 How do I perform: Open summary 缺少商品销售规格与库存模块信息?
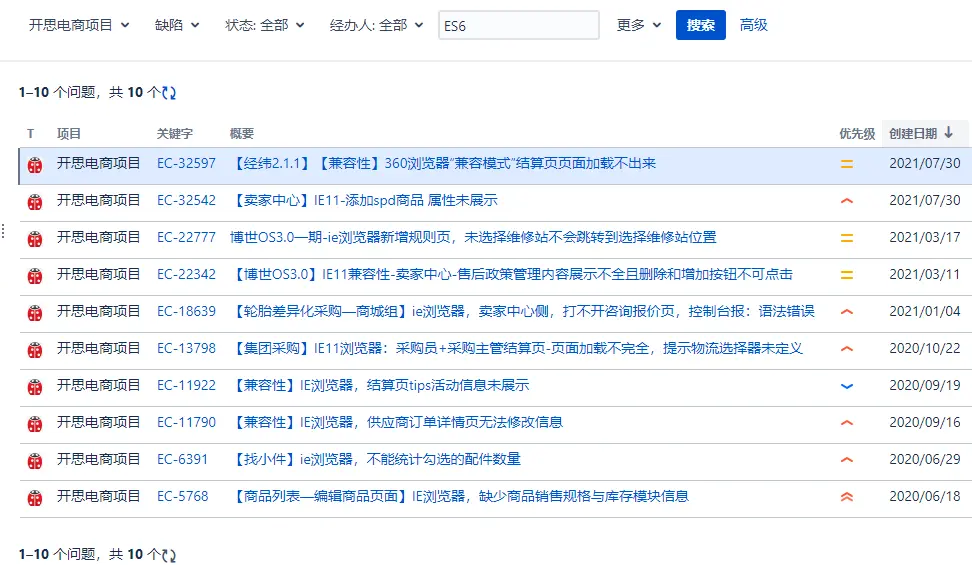(x=459, y=497)
